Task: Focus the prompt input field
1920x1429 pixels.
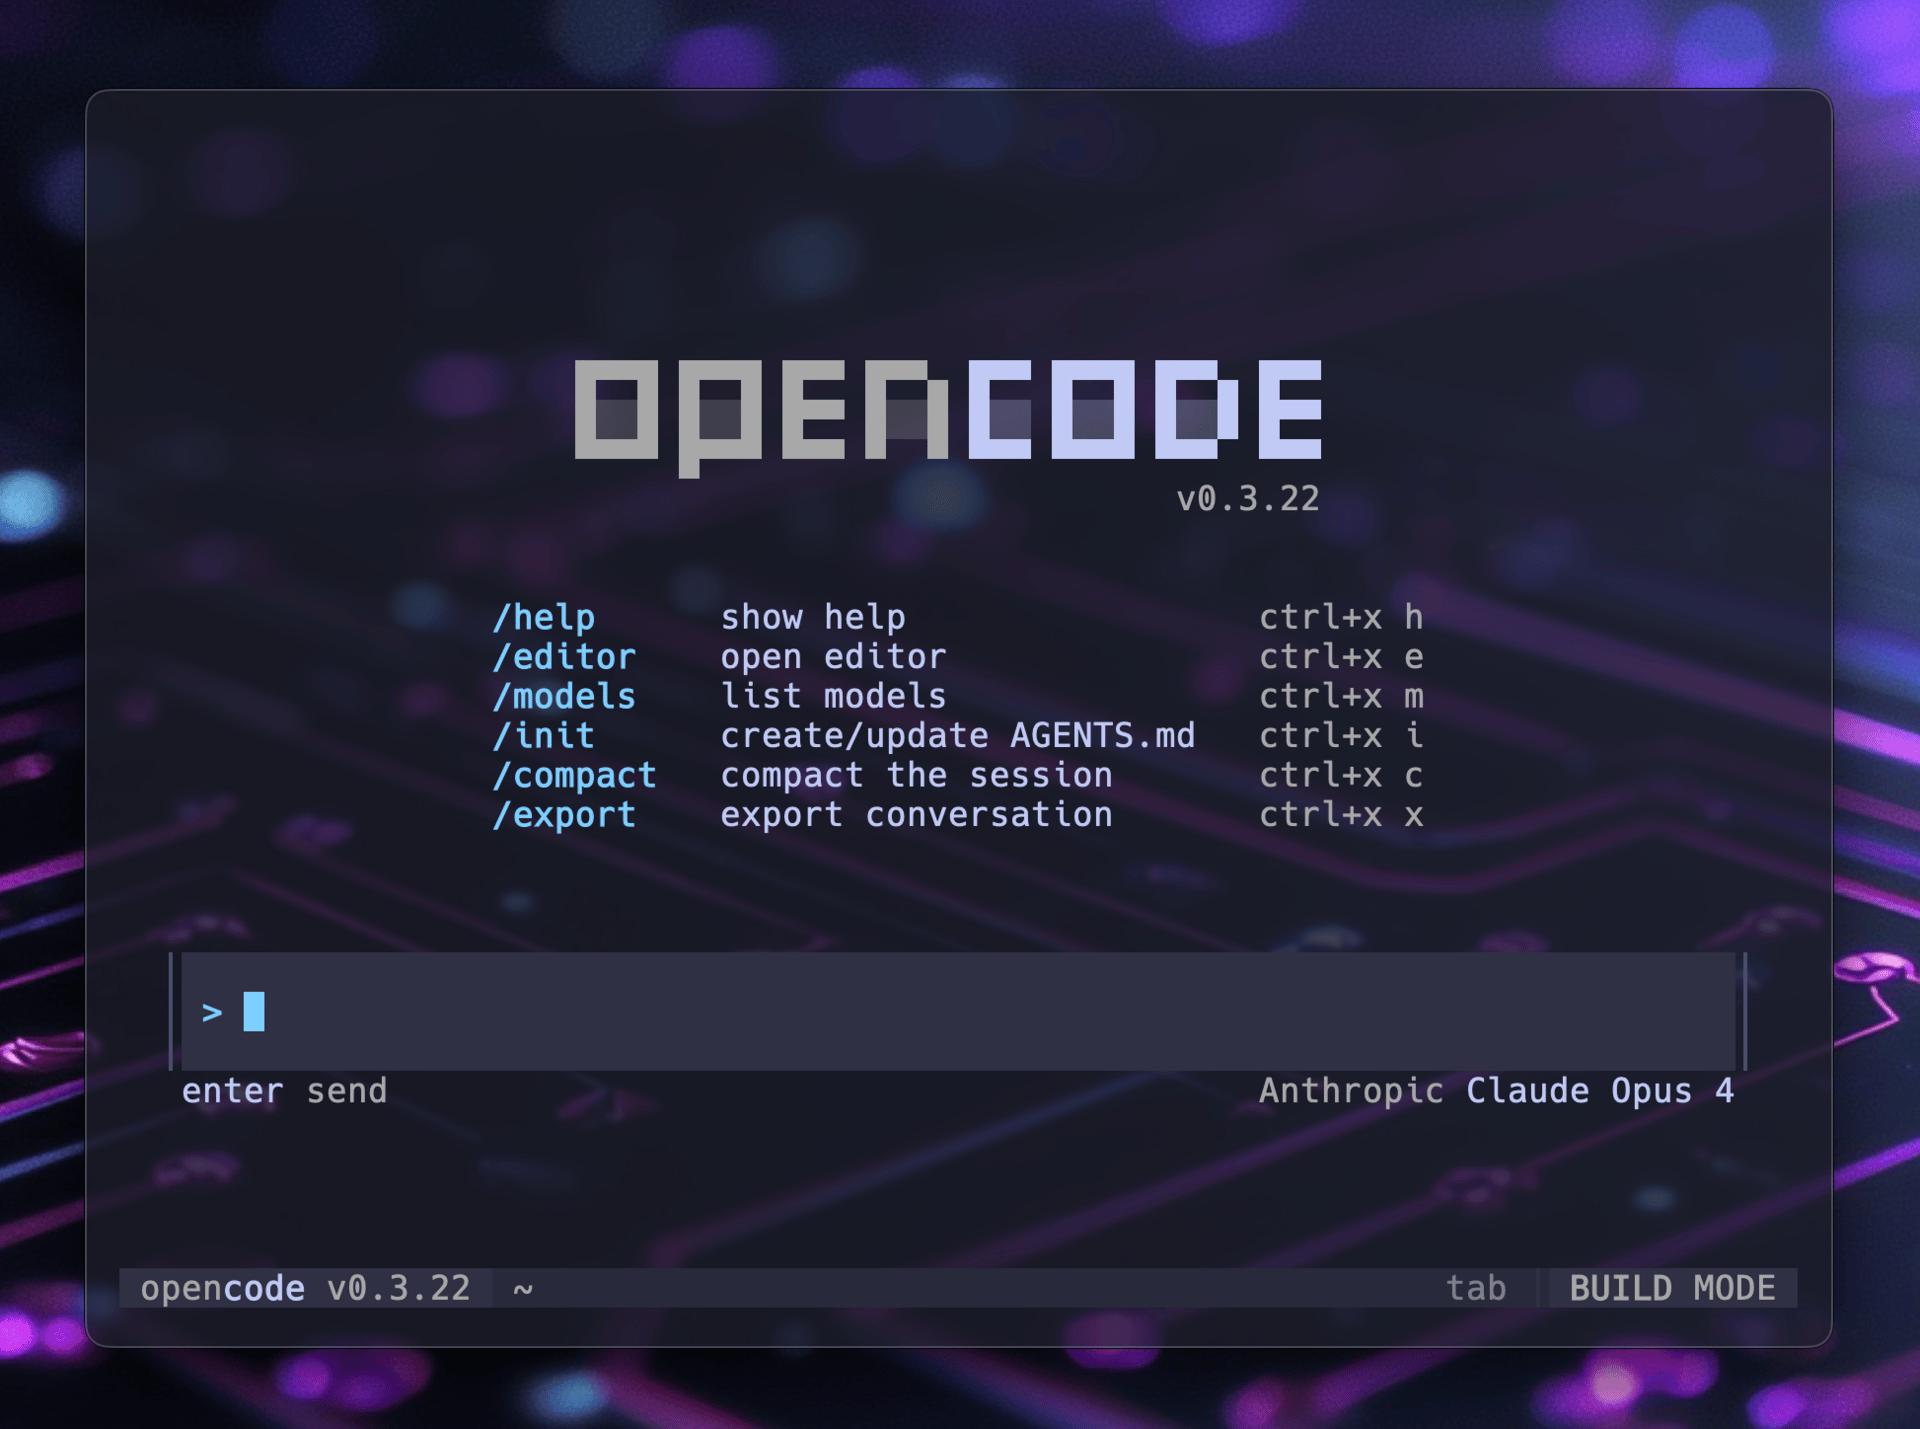Action: tap(958, 1011)
